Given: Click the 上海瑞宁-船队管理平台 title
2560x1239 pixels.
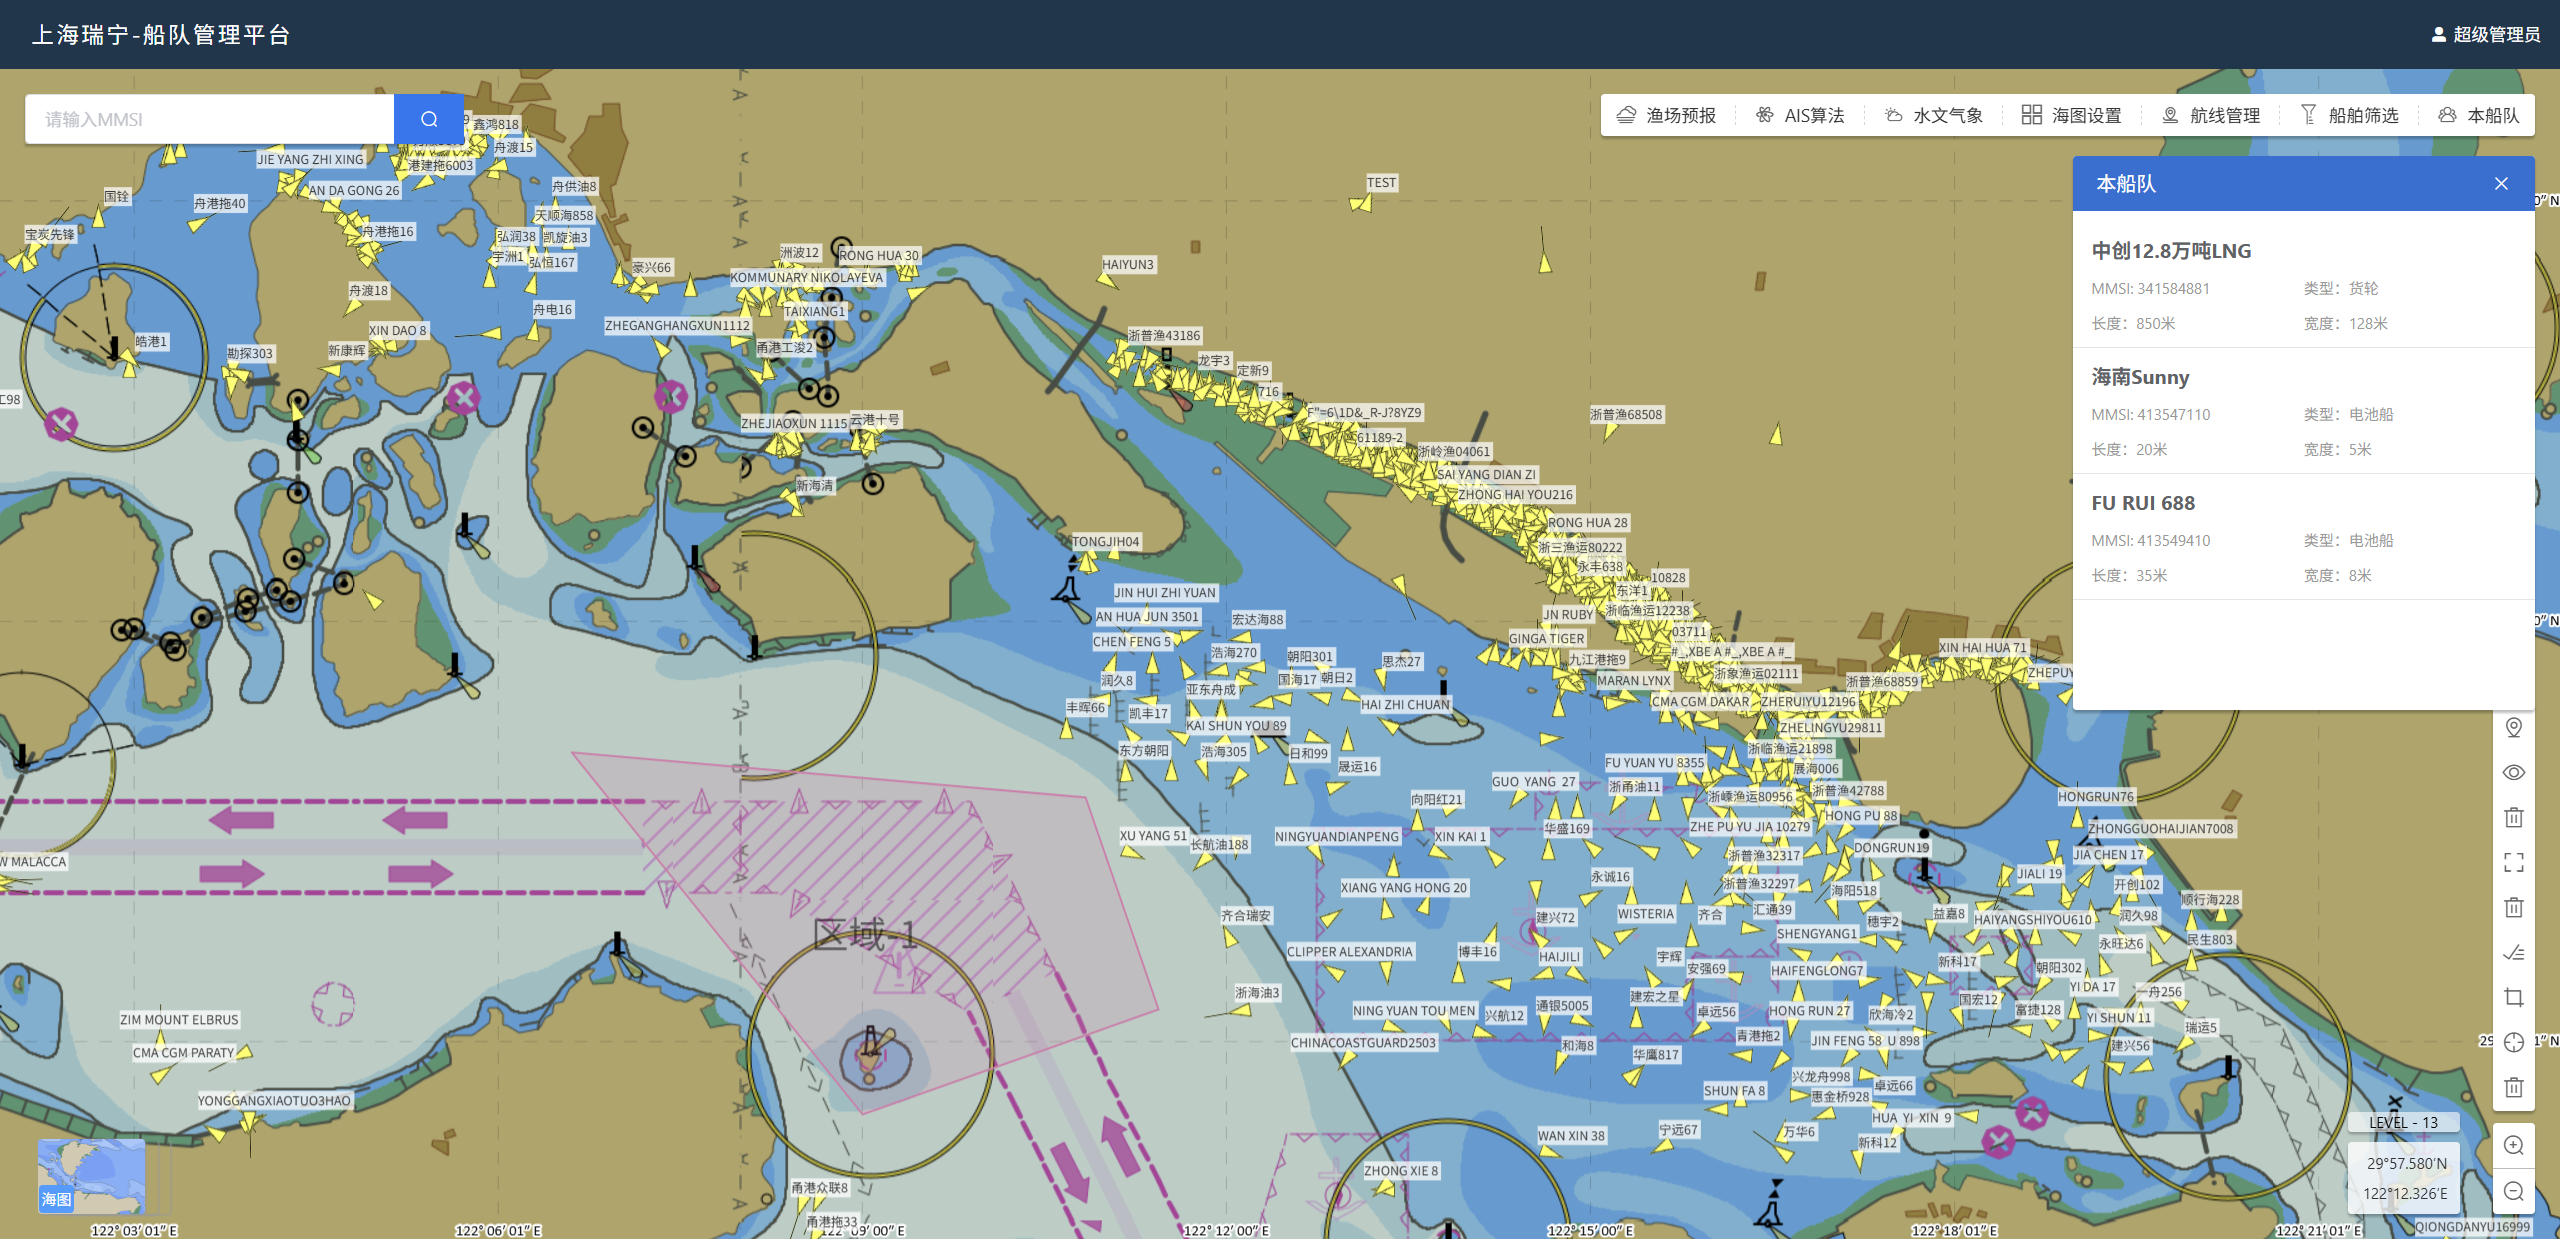Looking at the screenshot, I should tap(161, 35).
